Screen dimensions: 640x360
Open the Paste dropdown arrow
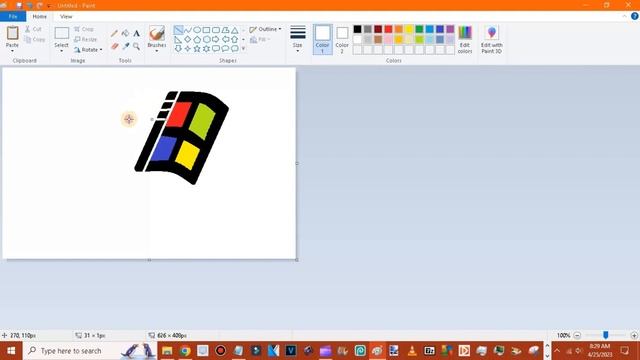[x=12, y=51]
